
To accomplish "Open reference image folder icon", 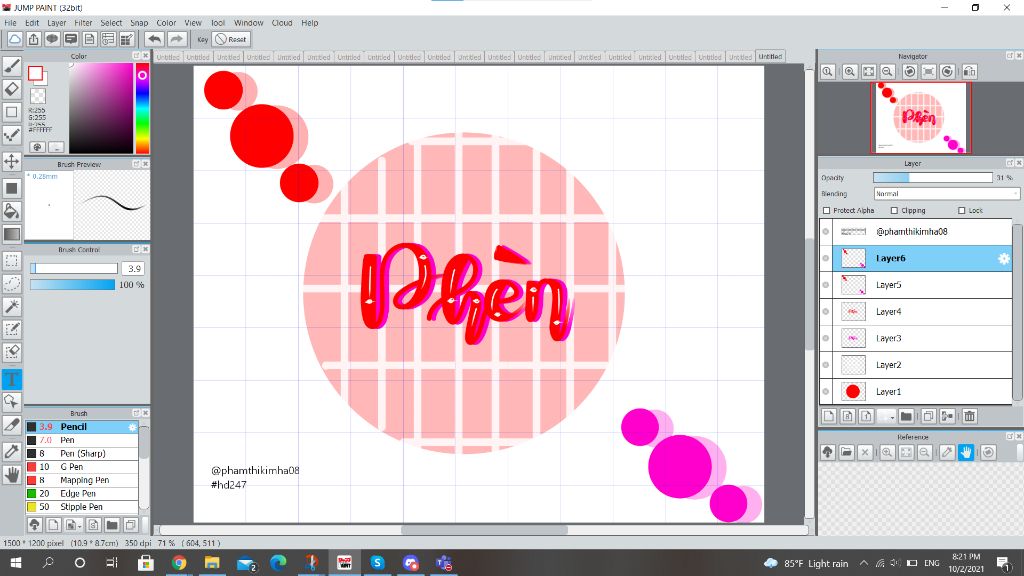I will click(x=846, y=452).
